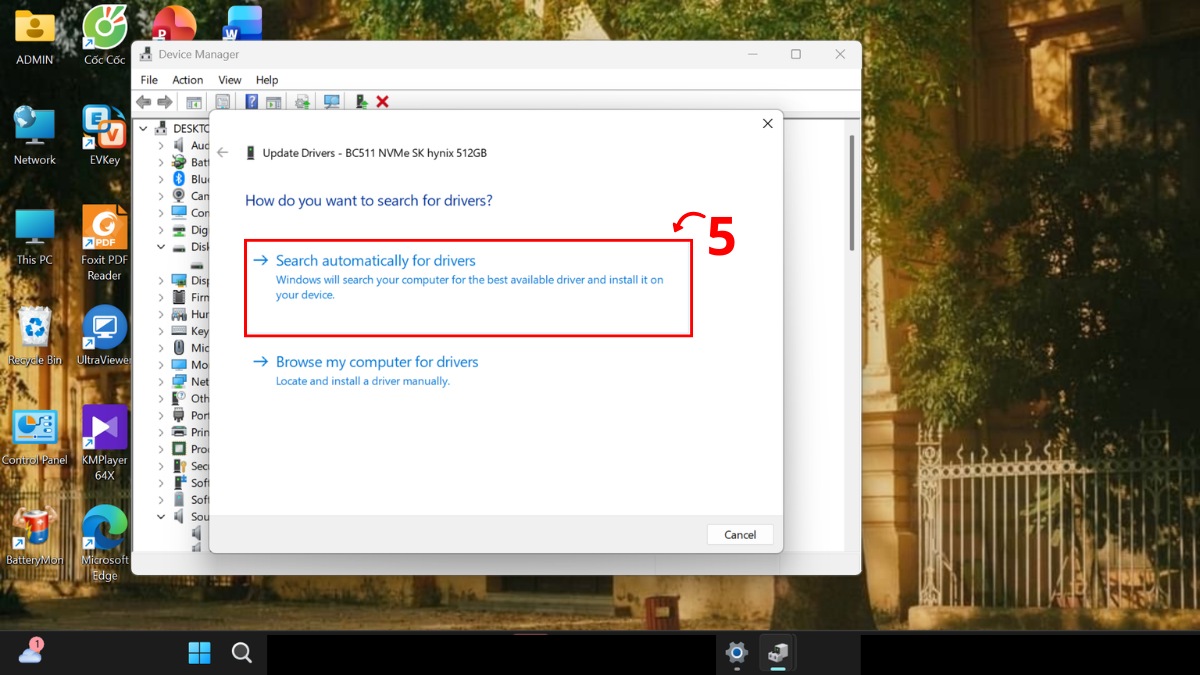Click the Cancel button in Update Drivers
This screenshot has width=1200, height=675.
tap(740, 534)
